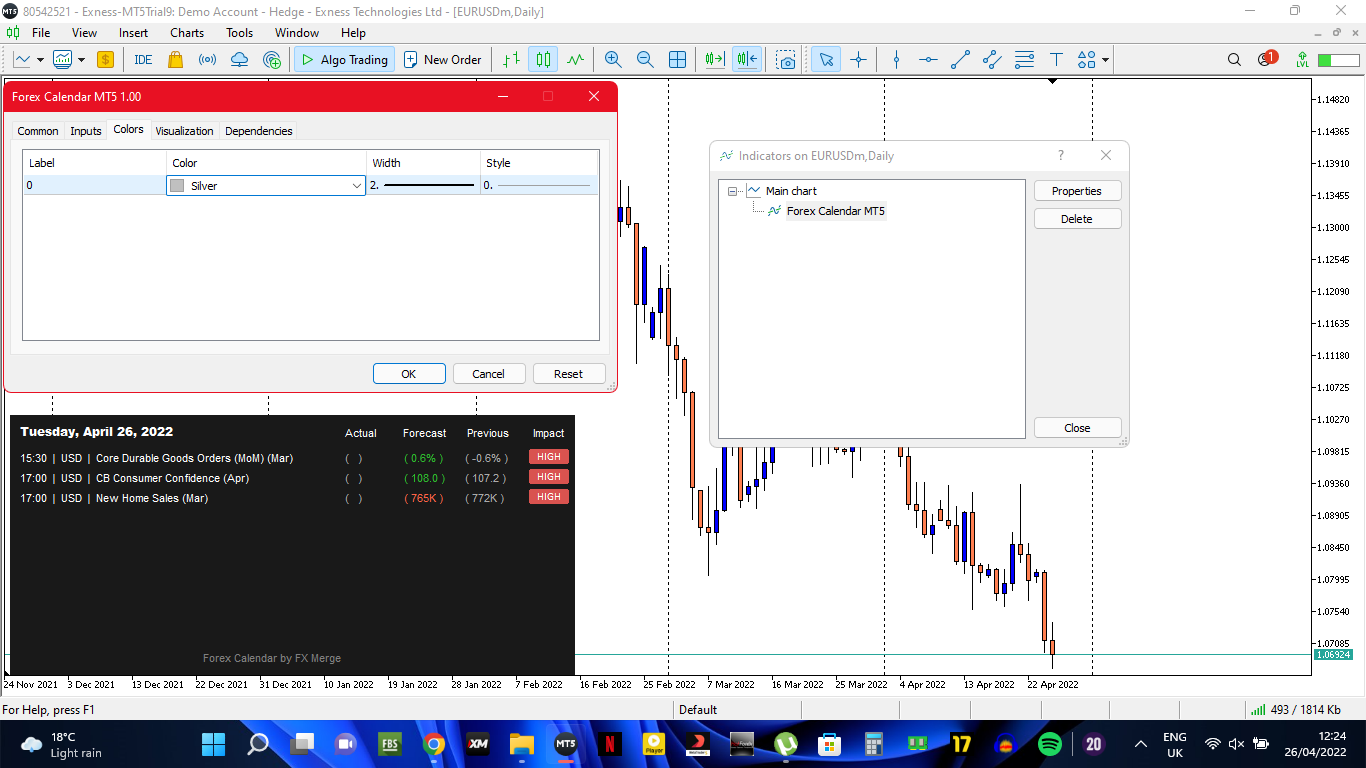Click Delete in Indicators window
This screenshot has width=1366, height=768.
click(1077, 219)
